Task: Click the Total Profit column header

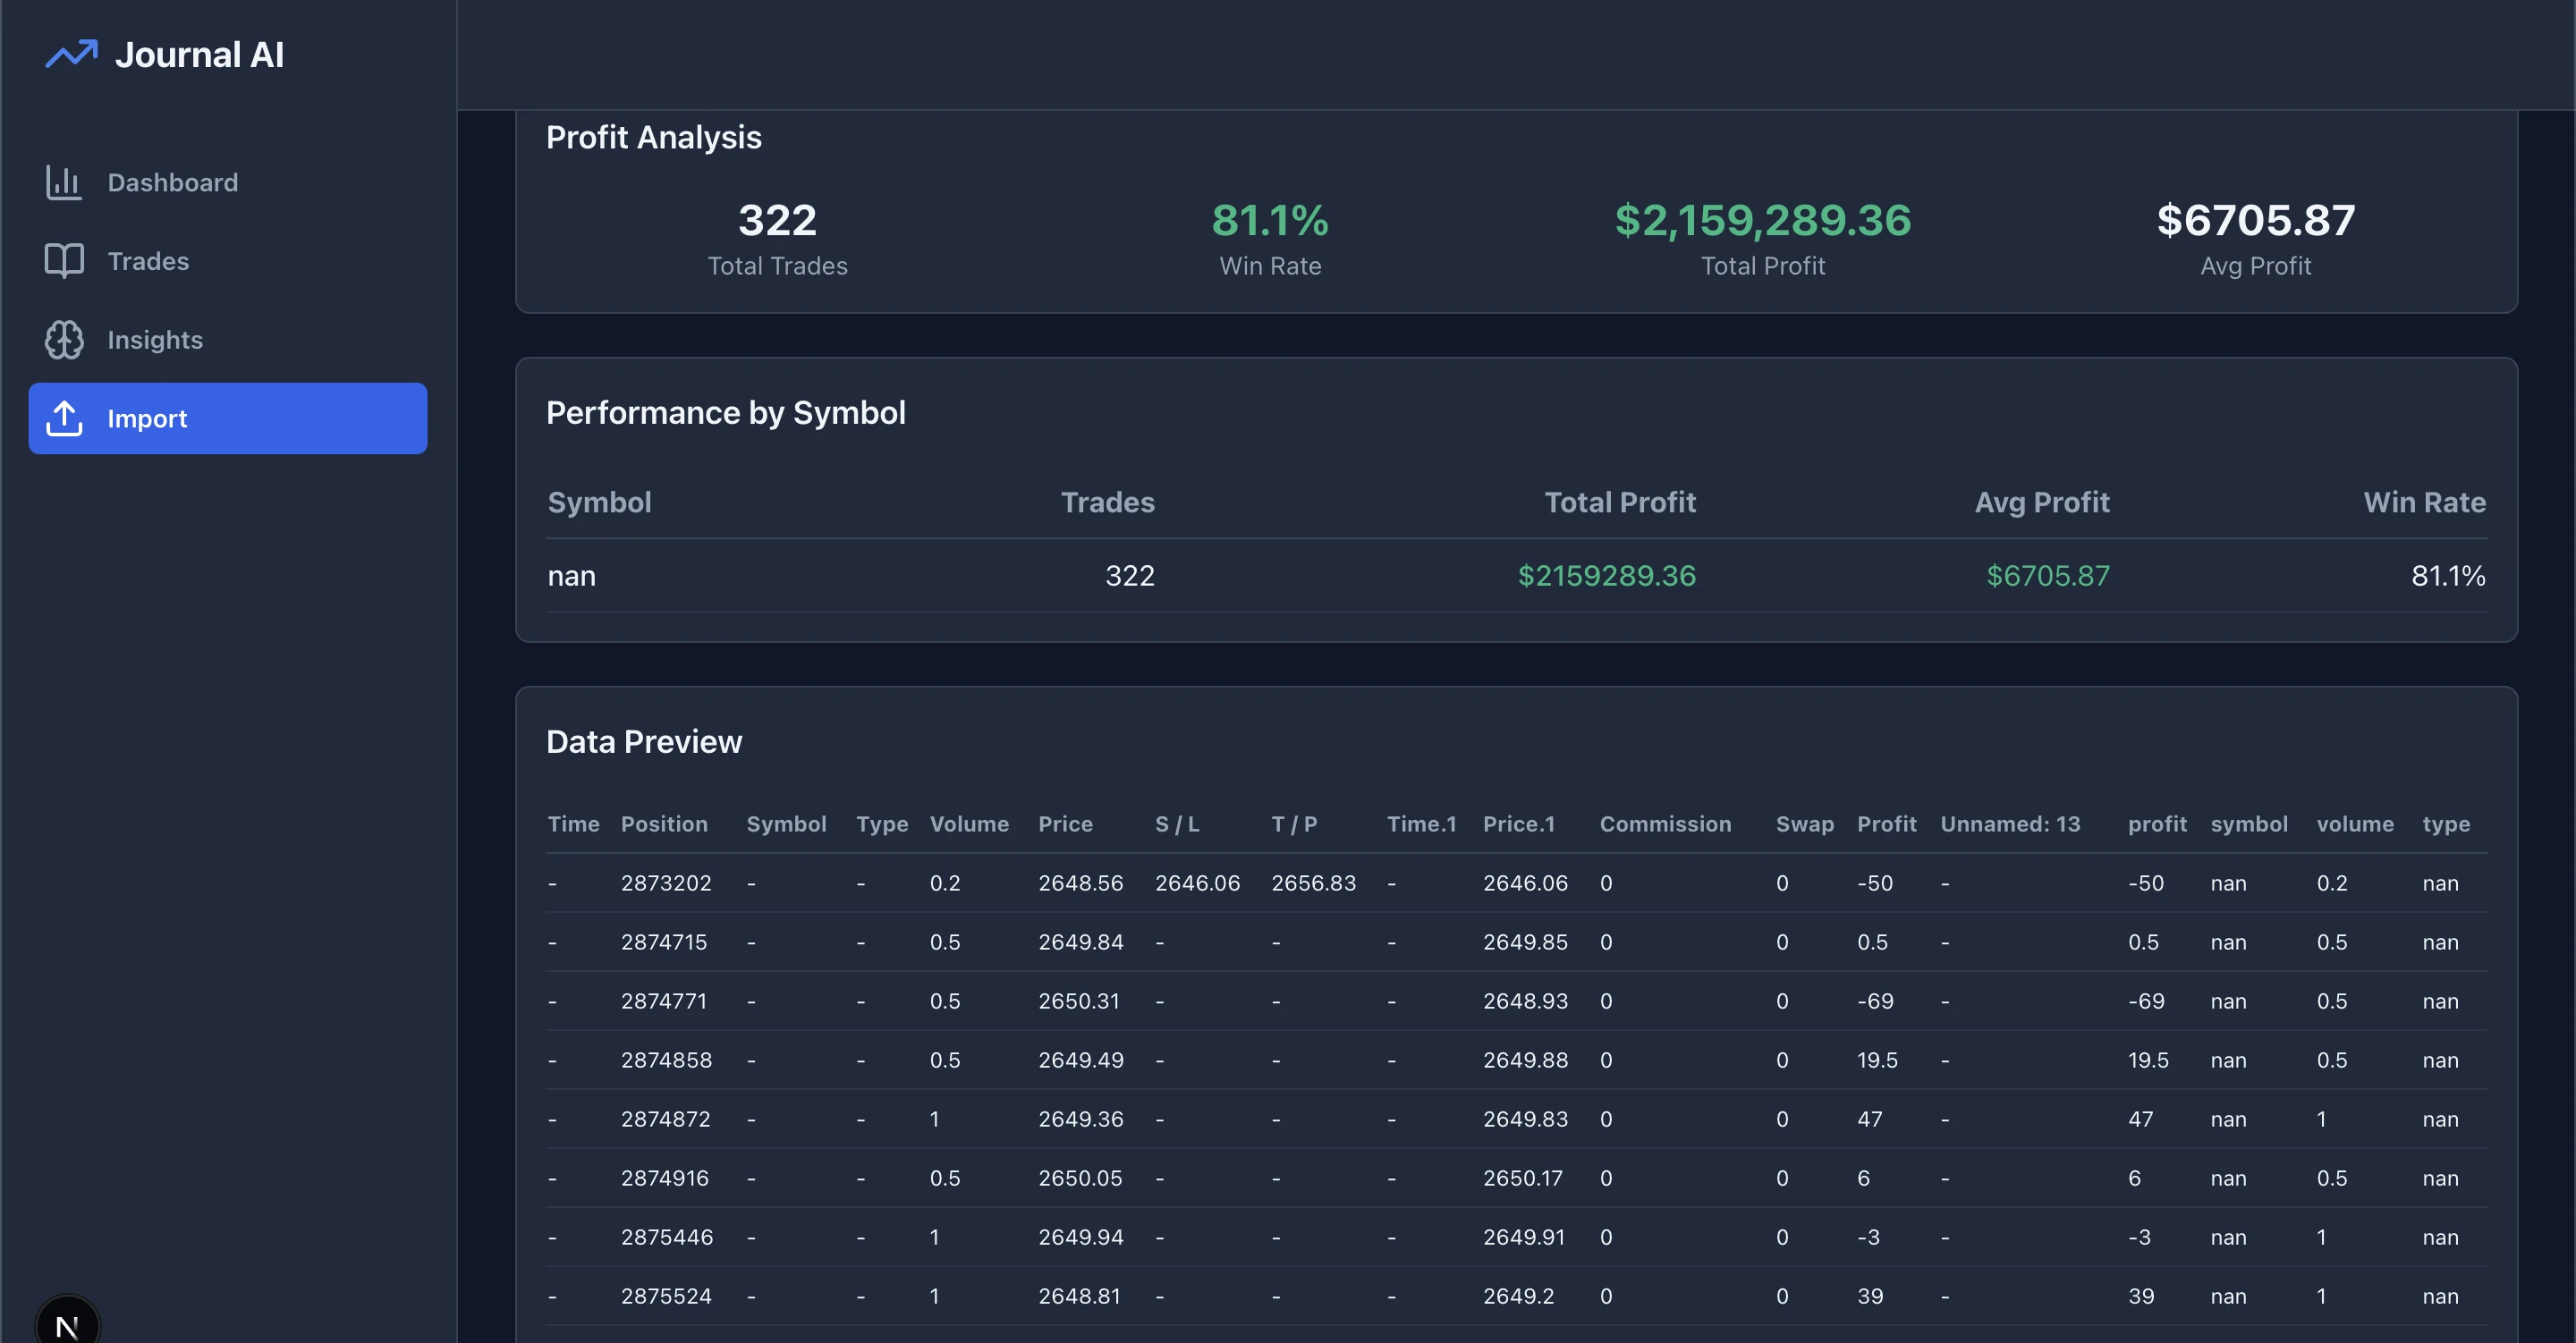Action: (x=1619, y=502)
